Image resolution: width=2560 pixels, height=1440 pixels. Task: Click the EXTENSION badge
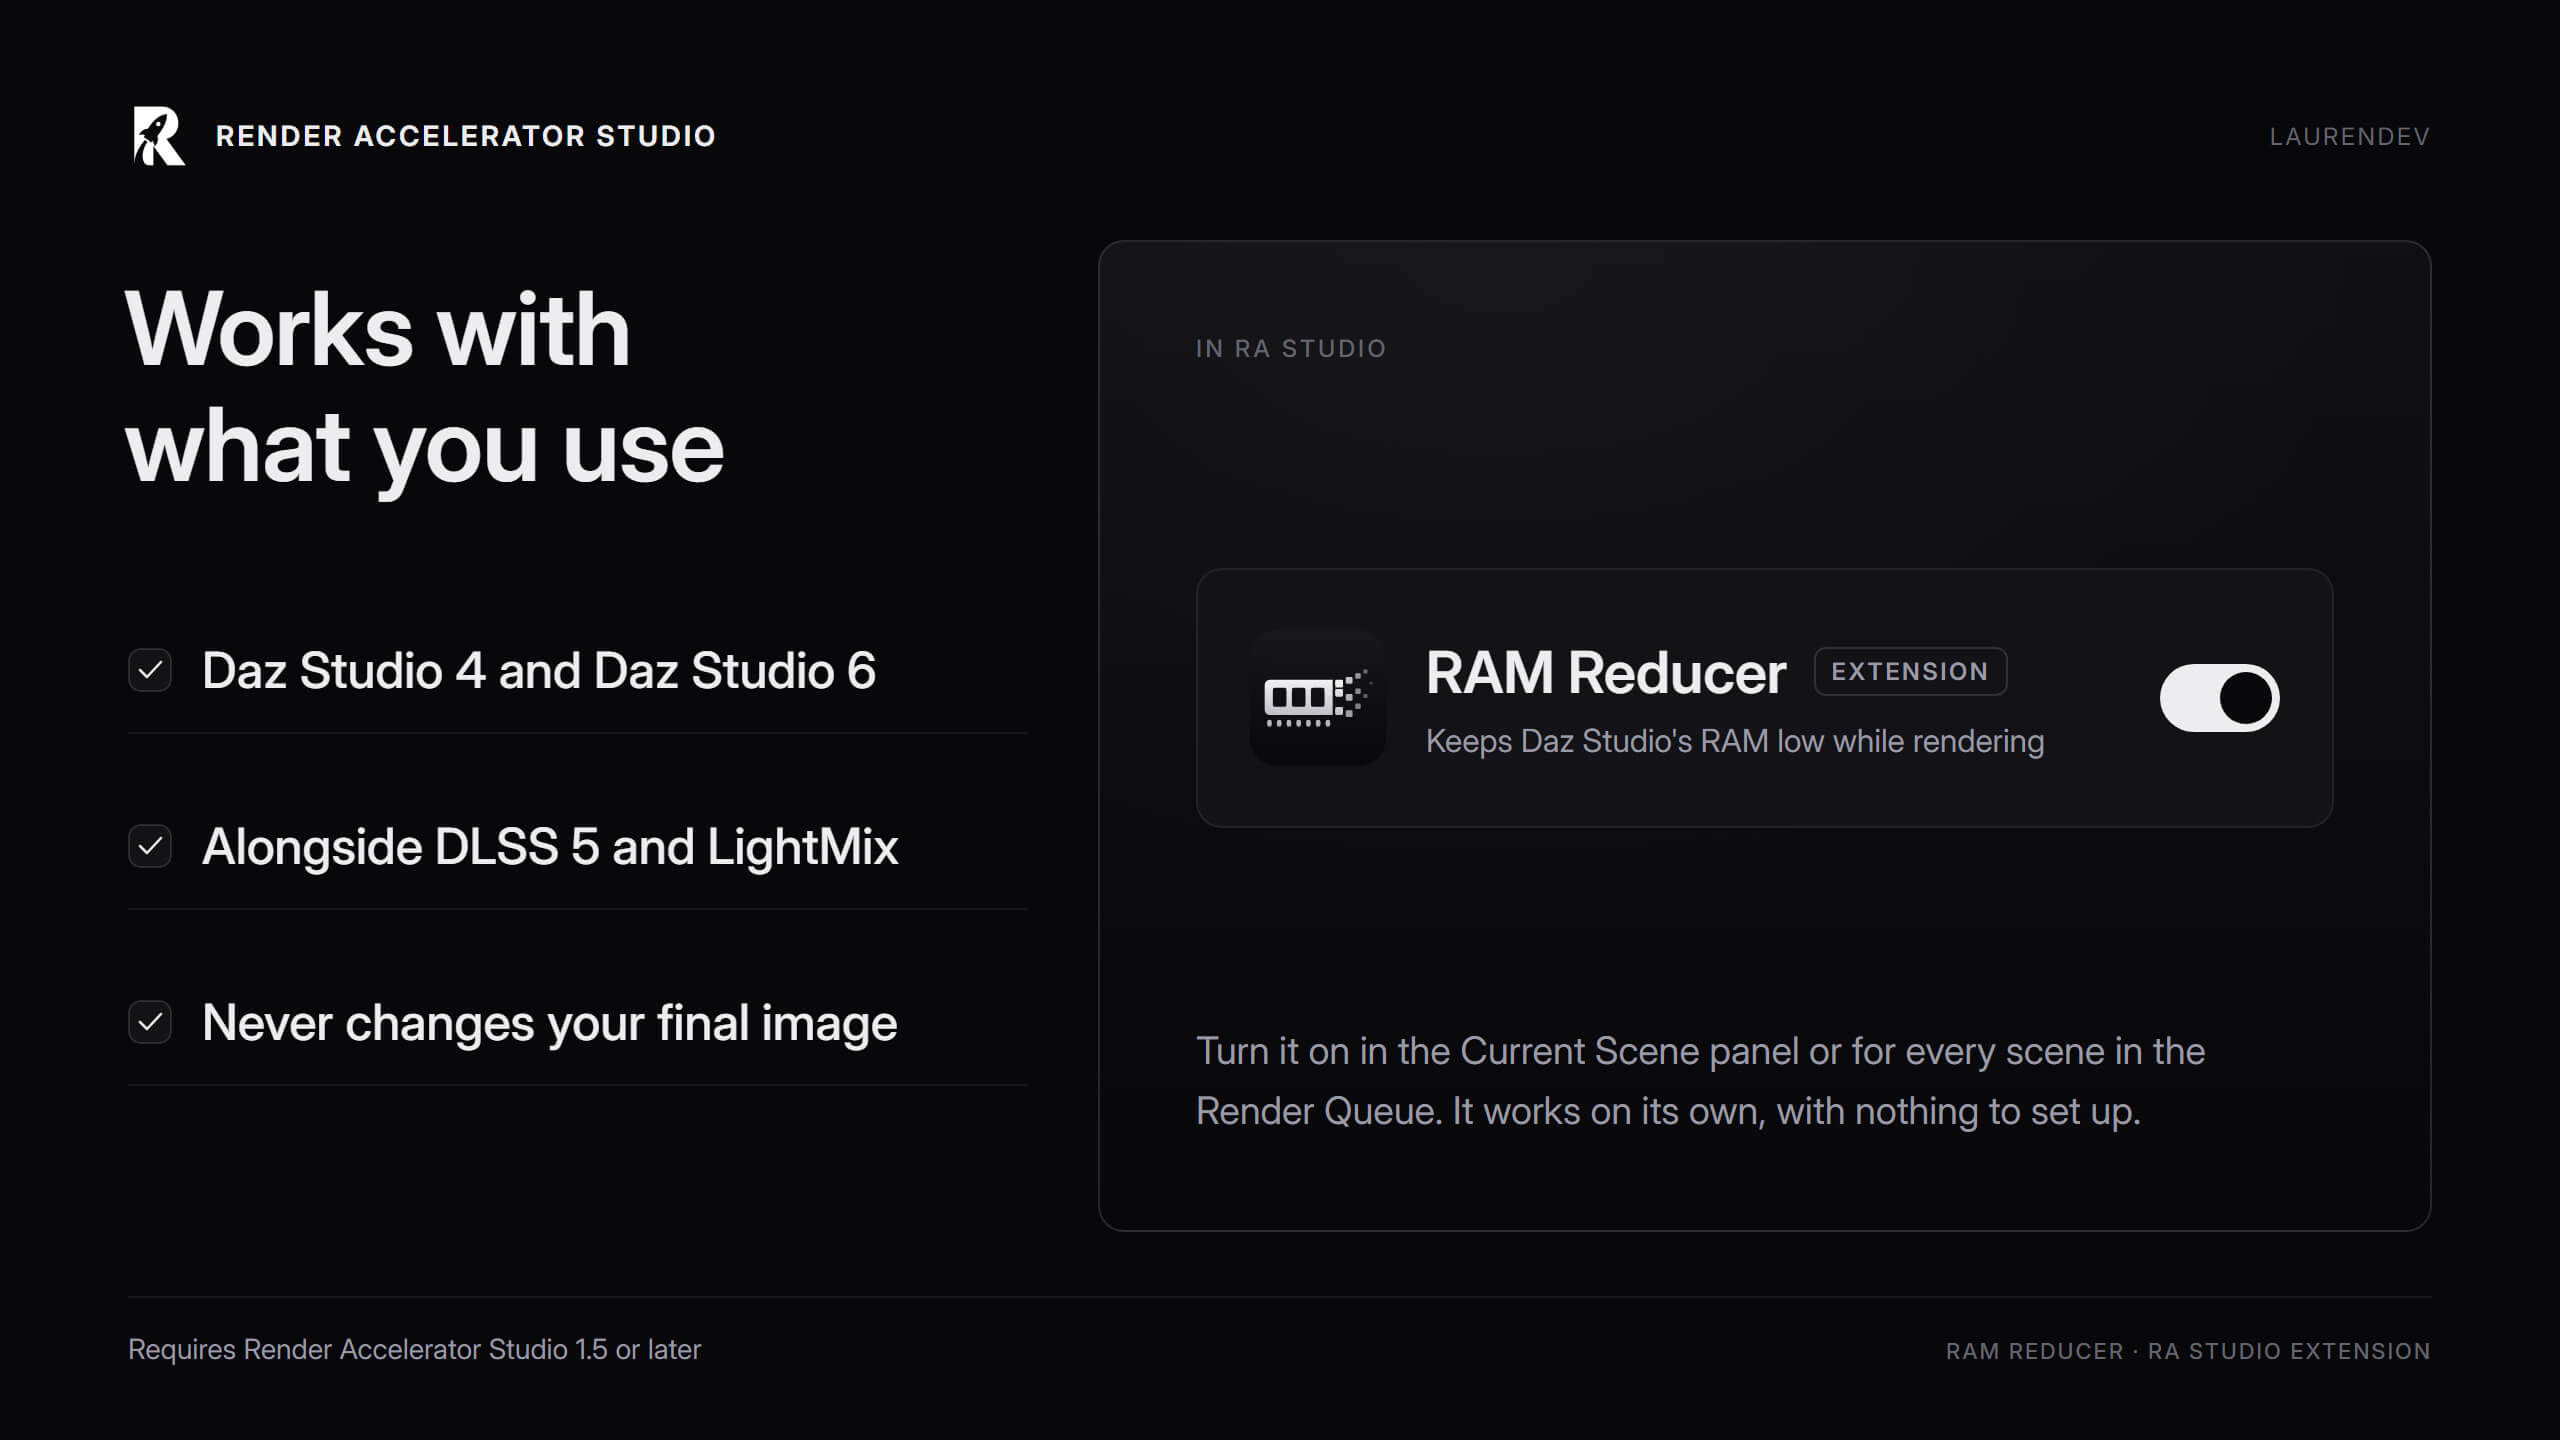point(1910,671)
